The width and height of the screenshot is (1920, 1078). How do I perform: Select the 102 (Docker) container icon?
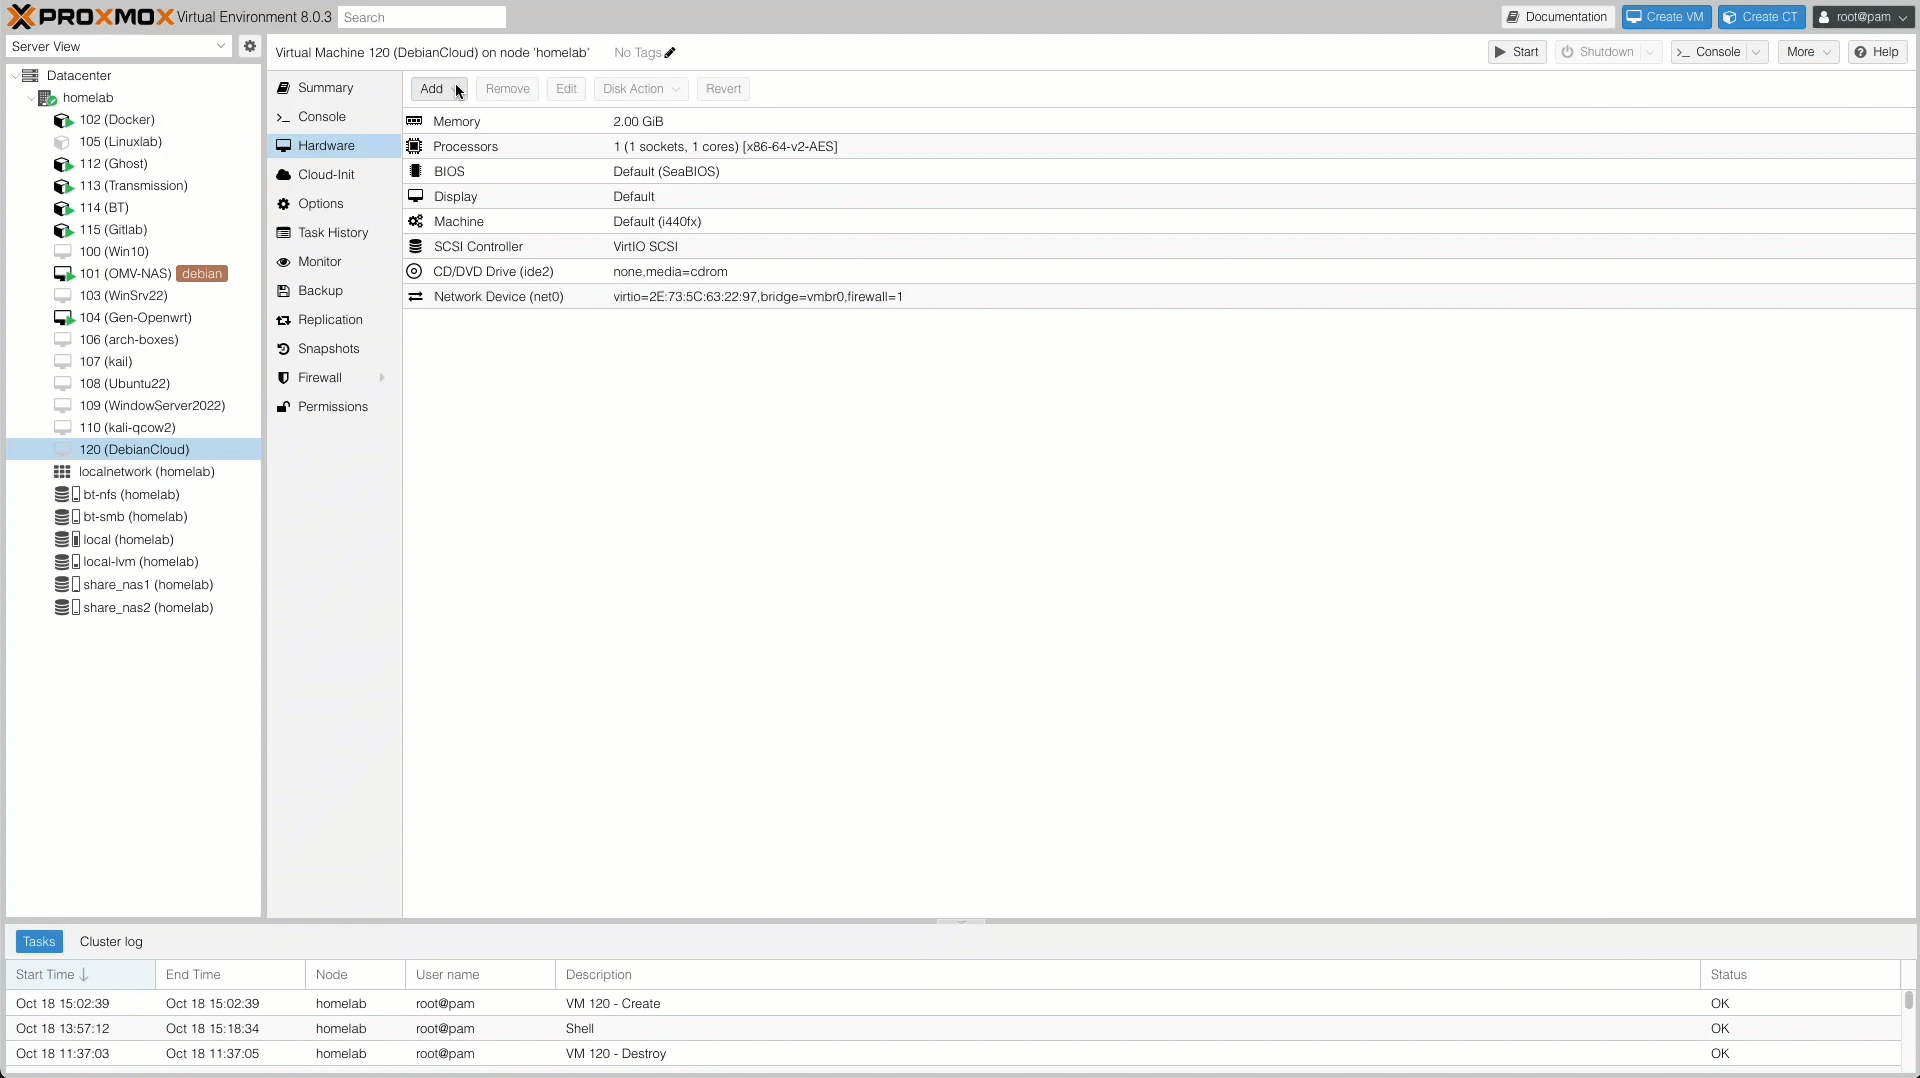click(63, 120)
